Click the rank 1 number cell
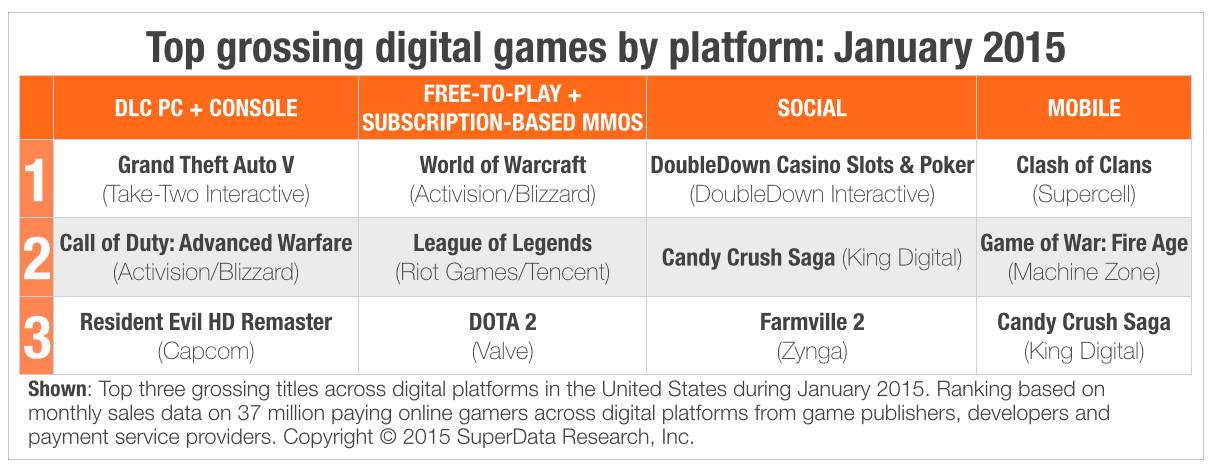This screenshot has height=472, width=1213. coord(36,180)
